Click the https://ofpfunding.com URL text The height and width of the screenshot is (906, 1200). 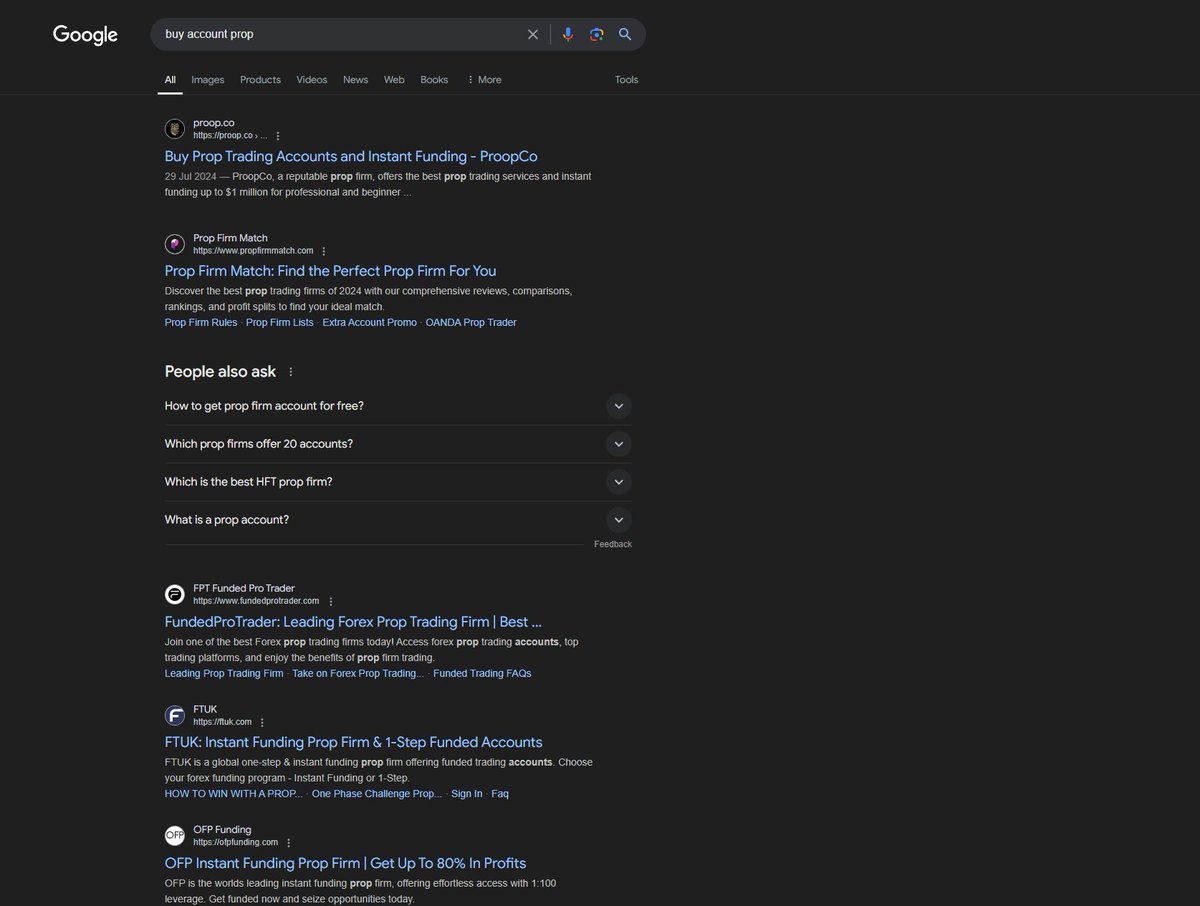[x=235, y=842]
